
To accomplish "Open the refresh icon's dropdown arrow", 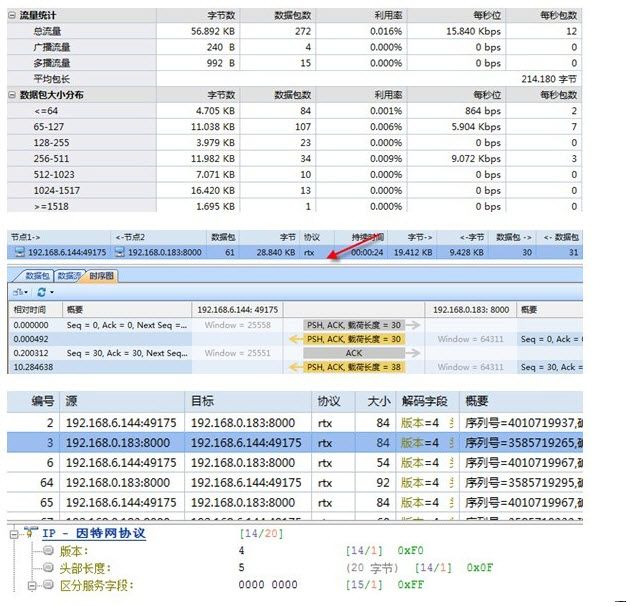I will pyautogui.click(x=52, y=292).
